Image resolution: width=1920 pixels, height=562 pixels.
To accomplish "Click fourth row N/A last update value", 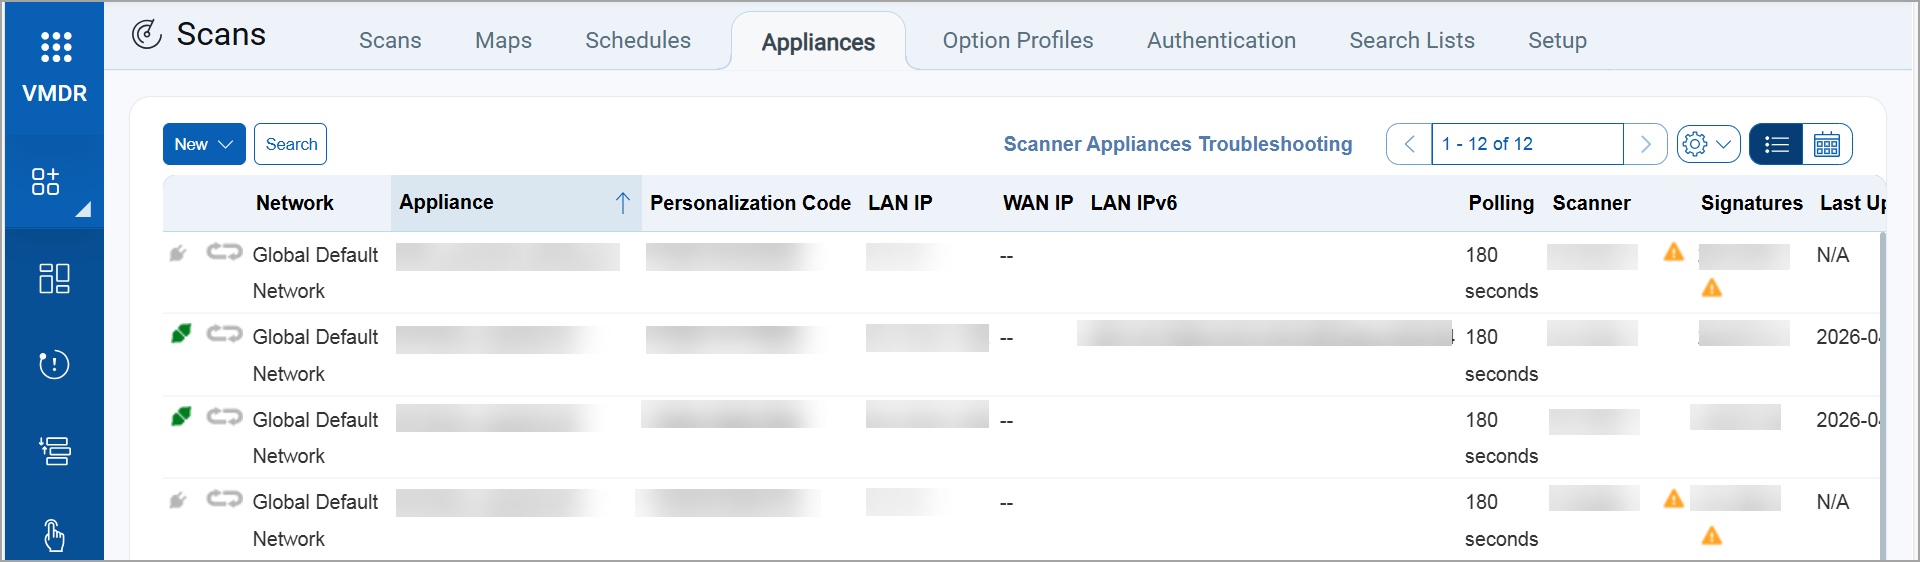I will pos(1832,502).
